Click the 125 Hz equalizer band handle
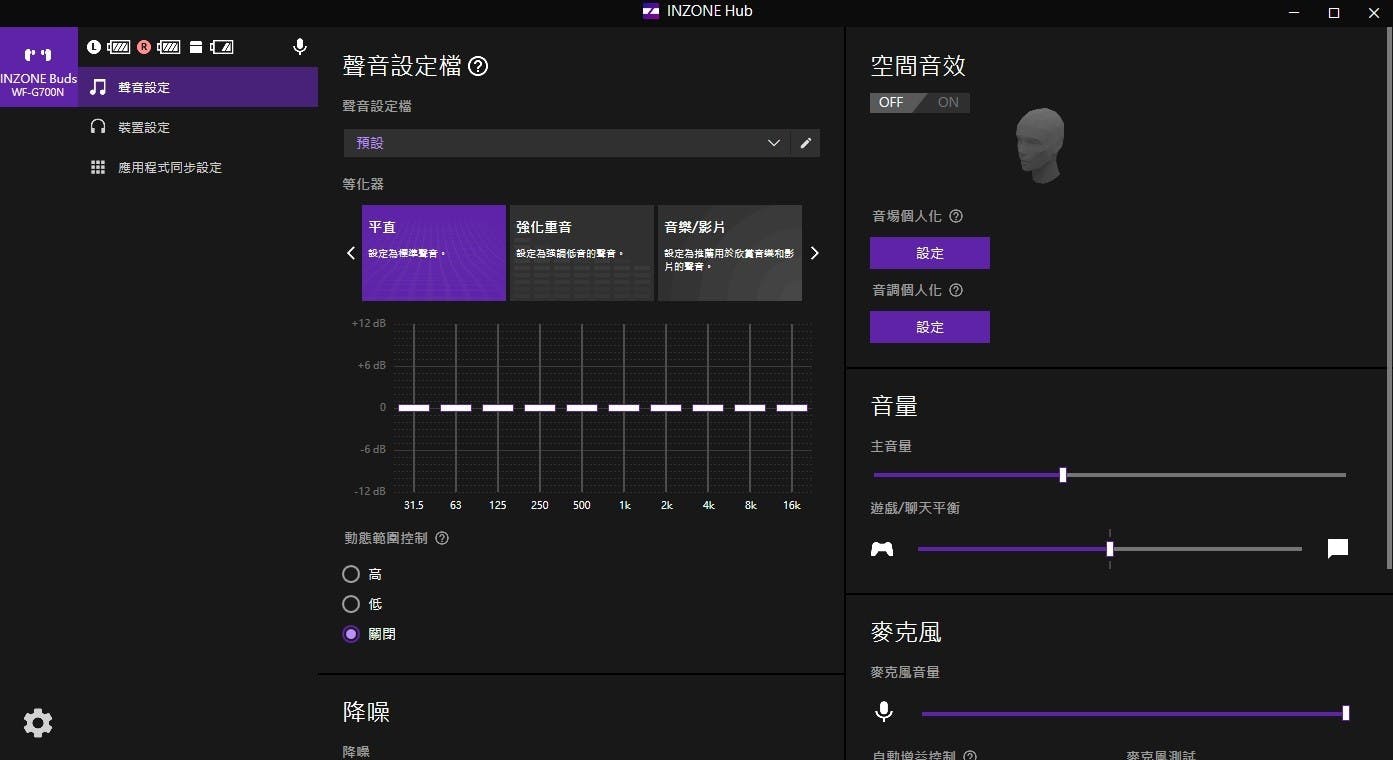 coord(498,408)
